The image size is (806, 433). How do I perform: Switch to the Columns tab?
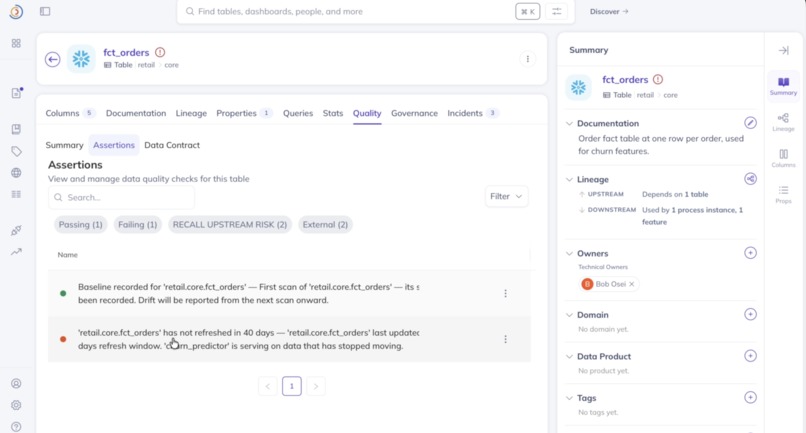coord(69,113)
